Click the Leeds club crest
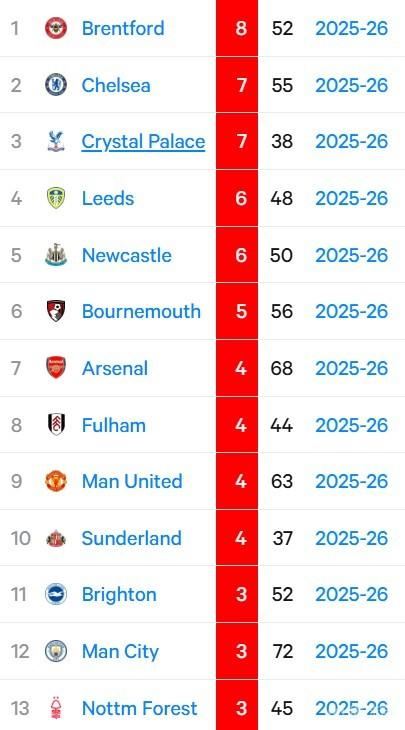Screen dimensions: 405x730 (56, 198)
